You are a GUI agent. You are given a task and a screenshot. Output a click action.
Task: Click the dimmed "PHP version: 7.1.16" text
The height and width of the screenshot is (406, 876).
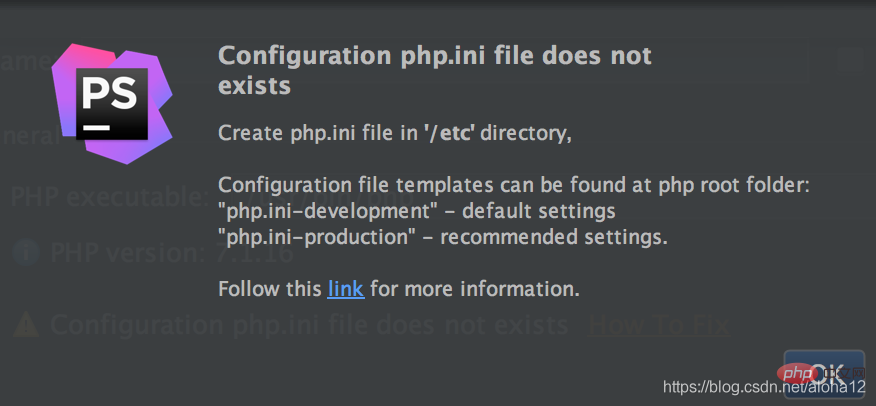click(172, 254)
